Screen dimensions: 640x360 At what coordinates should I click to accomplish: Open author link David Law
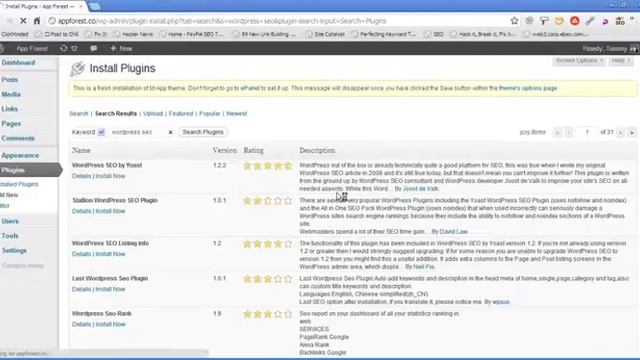click(453, 231)
